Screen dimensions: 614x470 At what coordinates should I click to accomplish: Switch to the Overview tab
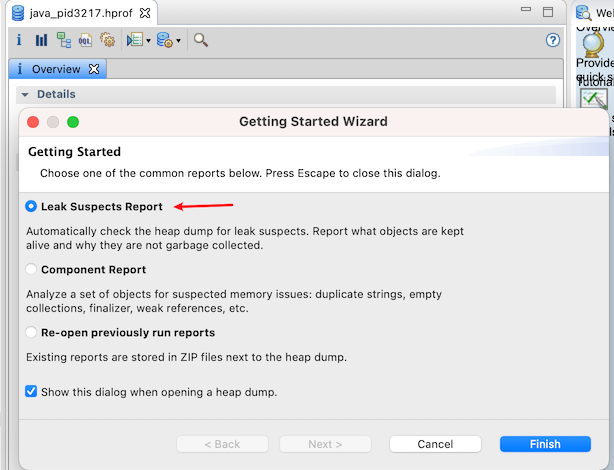click(55, 69)
